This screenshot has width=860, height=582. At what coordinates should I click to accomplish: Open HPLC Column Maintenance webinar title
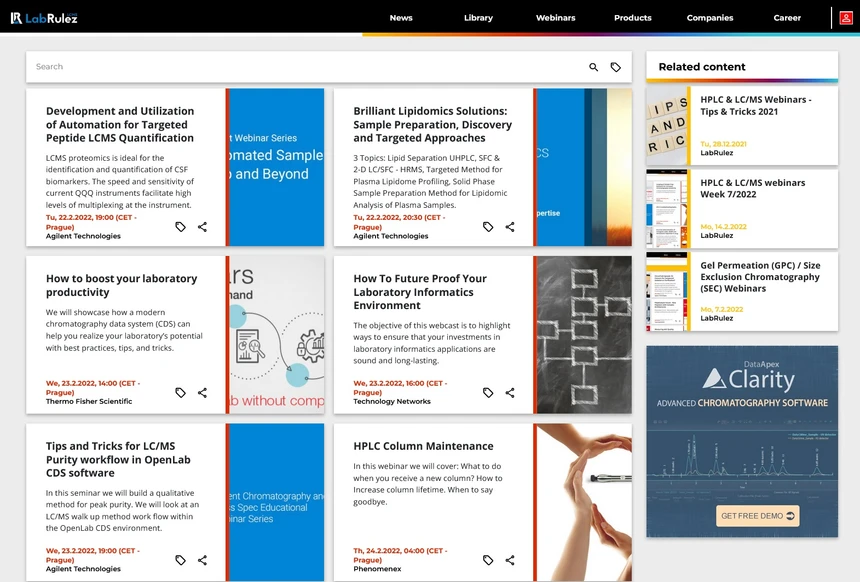pyautogui.click(x=423, y=447)
